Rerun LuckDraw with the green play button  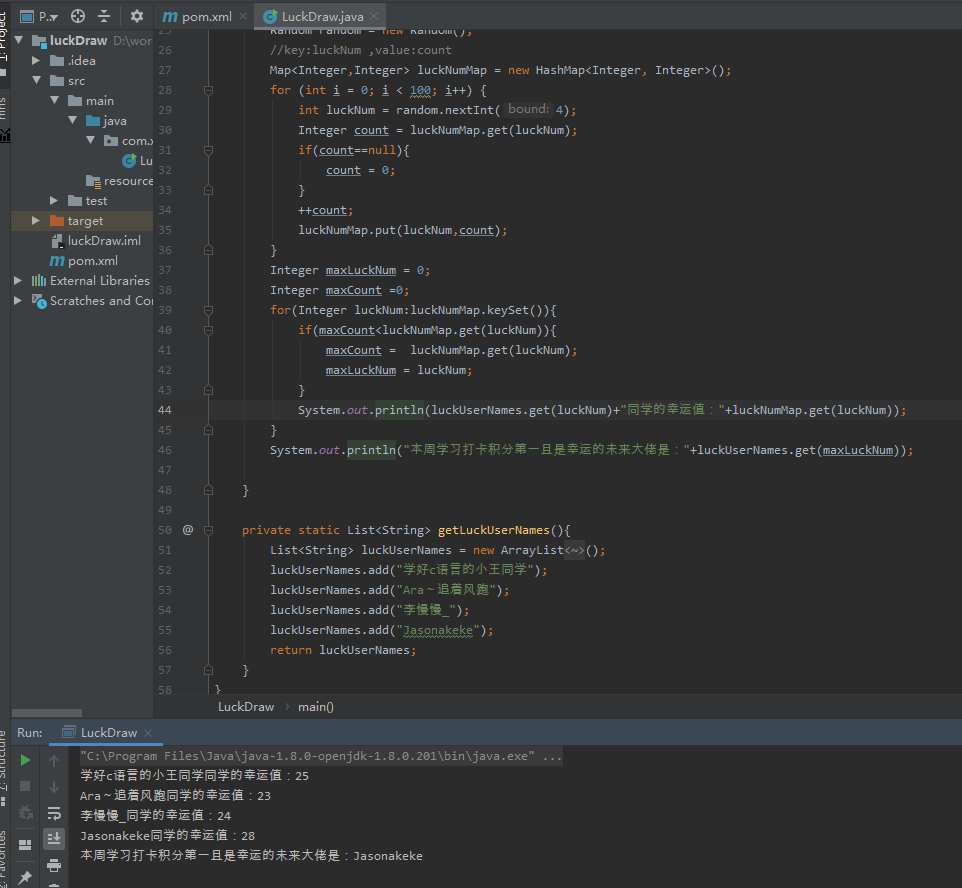25,760
